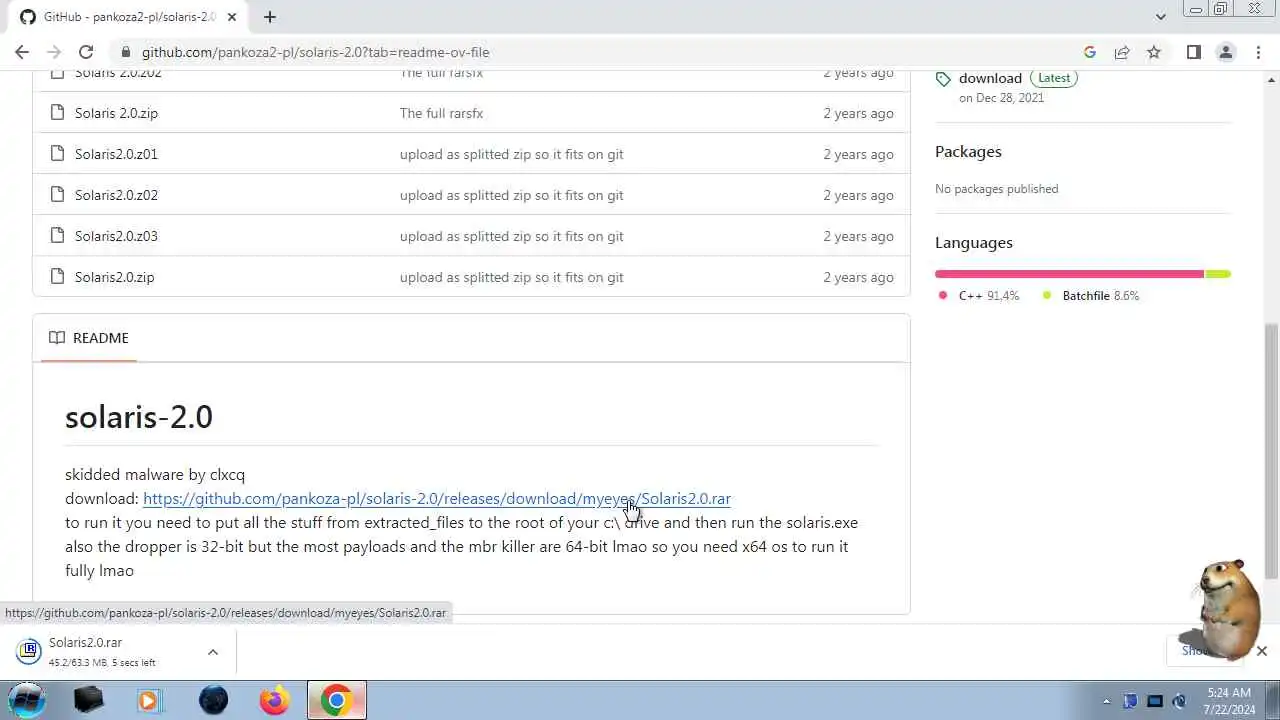Screen dimensions: 1280x720
Task: Click the Latest badge
Action: (x=1054, y=78)
